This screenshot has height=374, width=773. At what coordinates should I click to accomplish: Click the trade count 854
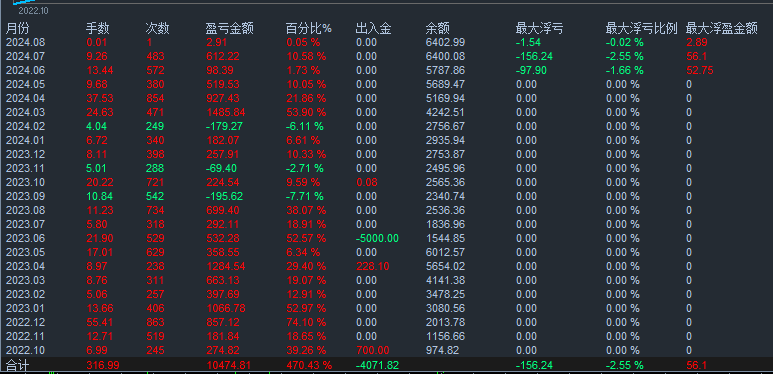pos(155,98)
